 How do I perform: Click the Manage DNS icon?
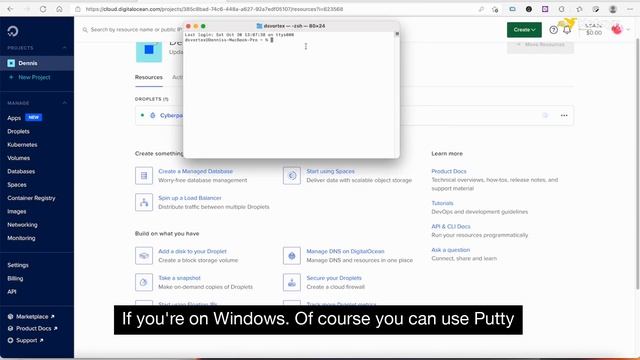[292, 256]
